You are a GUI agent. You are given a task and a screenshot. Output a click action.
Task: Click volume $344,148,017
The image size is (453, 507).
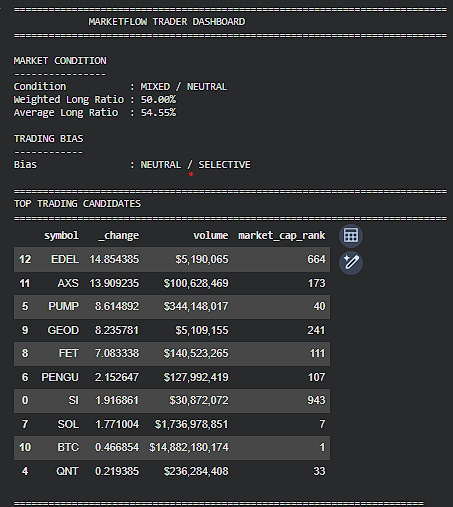click(x=196, y=306)
